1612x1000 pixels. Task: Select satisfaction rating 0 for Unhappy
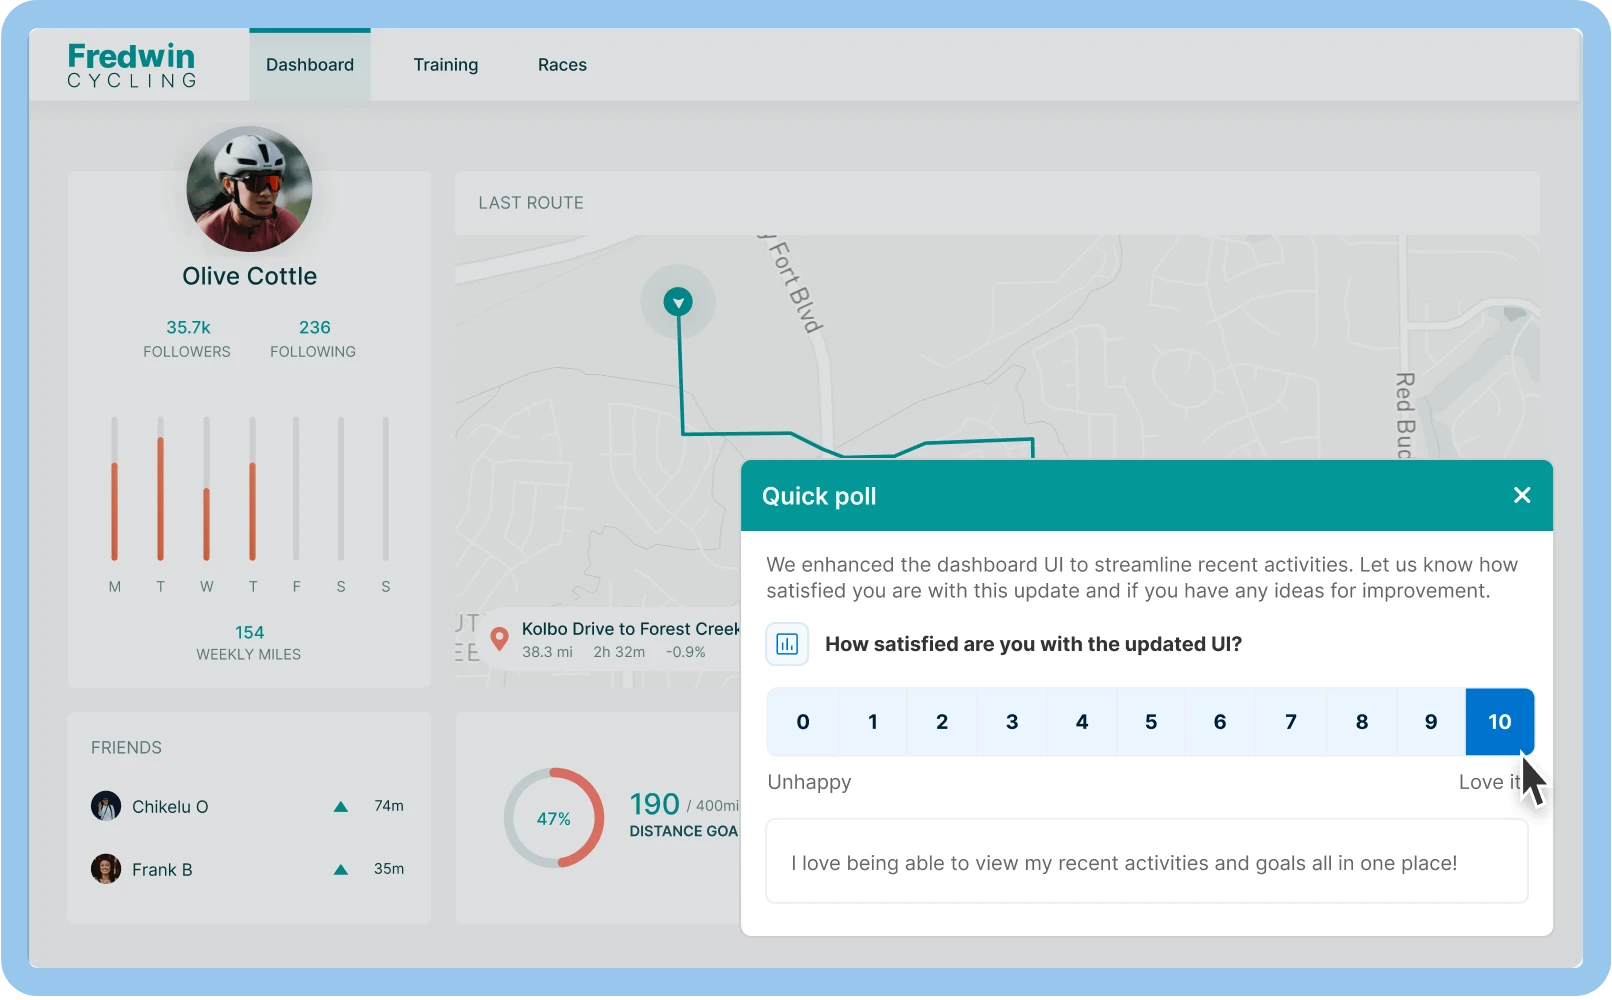(x=802, y=721)
